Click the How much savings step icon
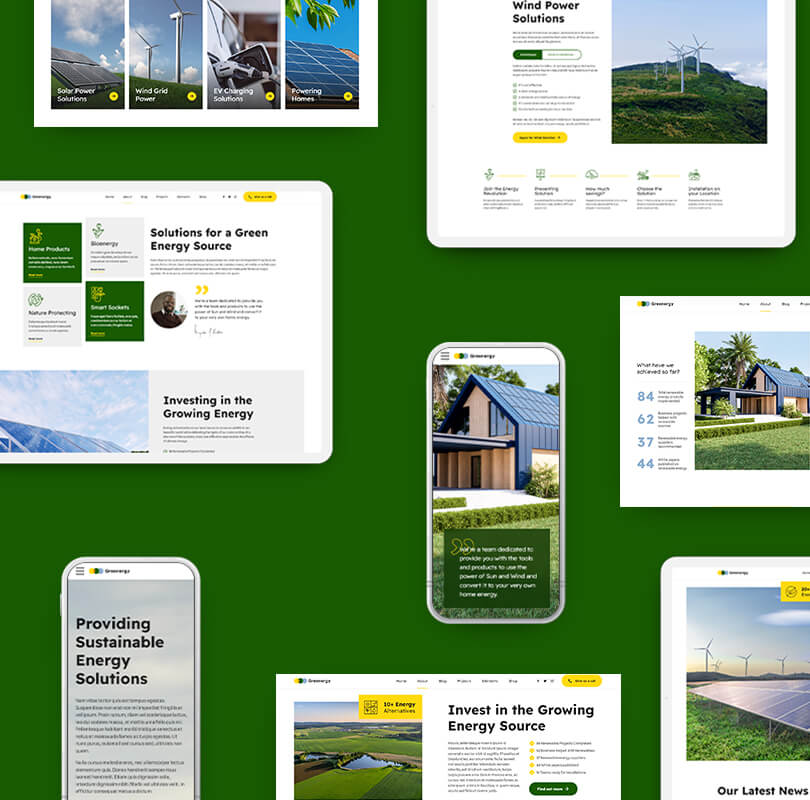The height and width of the screenshot is (800, 810). coord(591,175)
